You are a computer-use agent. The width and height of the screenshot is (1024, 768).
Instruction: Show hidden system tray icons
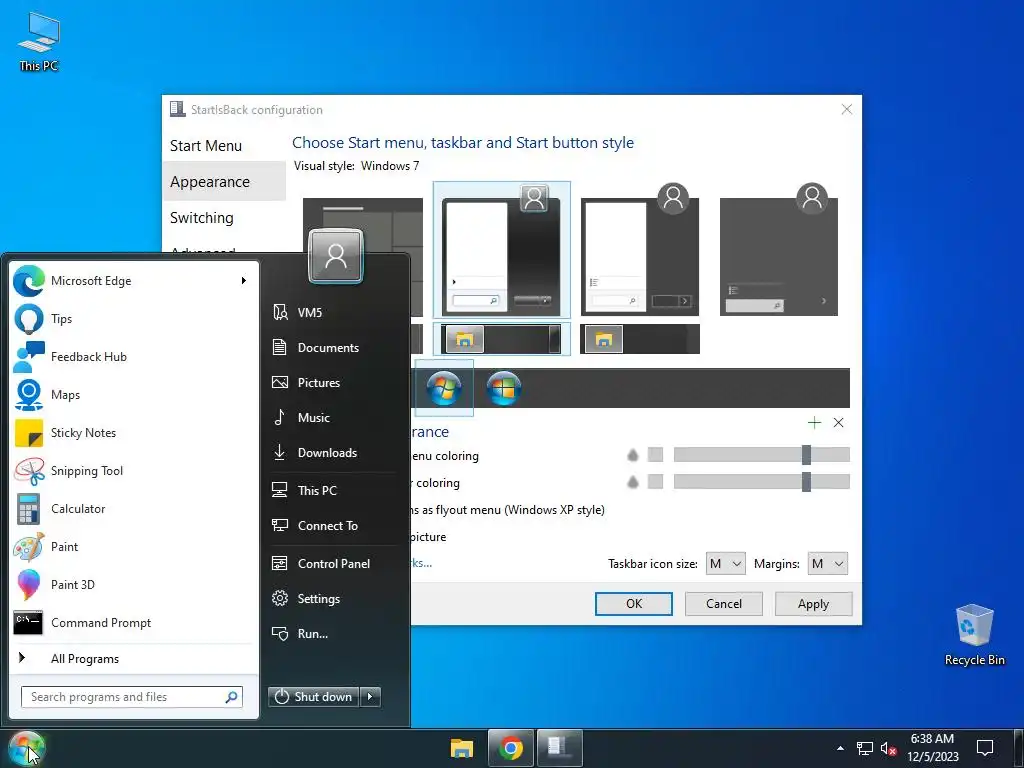(840, 748)
